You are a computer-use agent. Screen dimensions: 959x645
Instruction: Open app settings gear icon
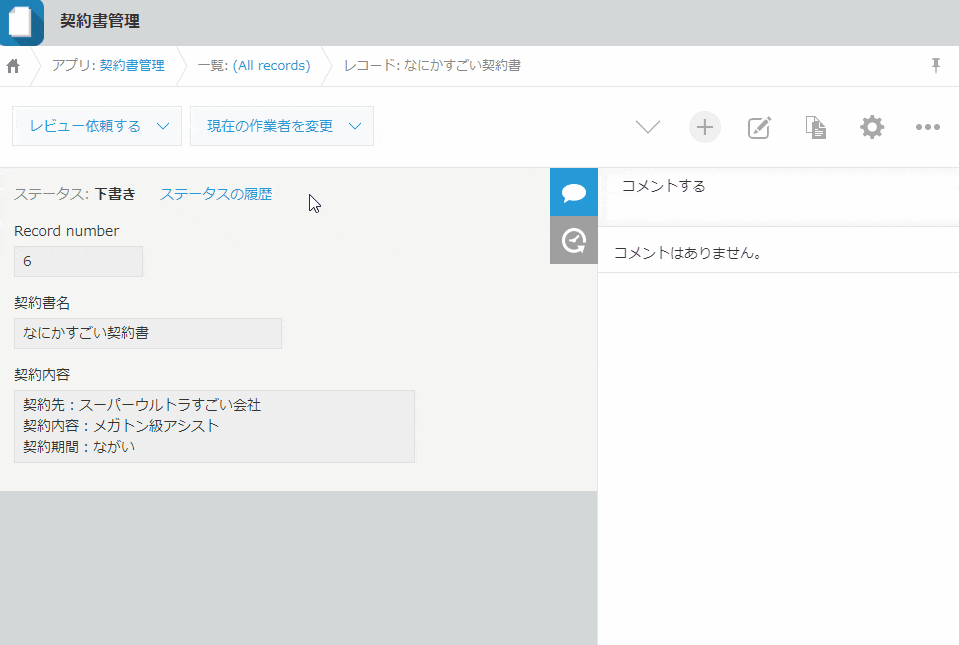(x=872, y=127)
